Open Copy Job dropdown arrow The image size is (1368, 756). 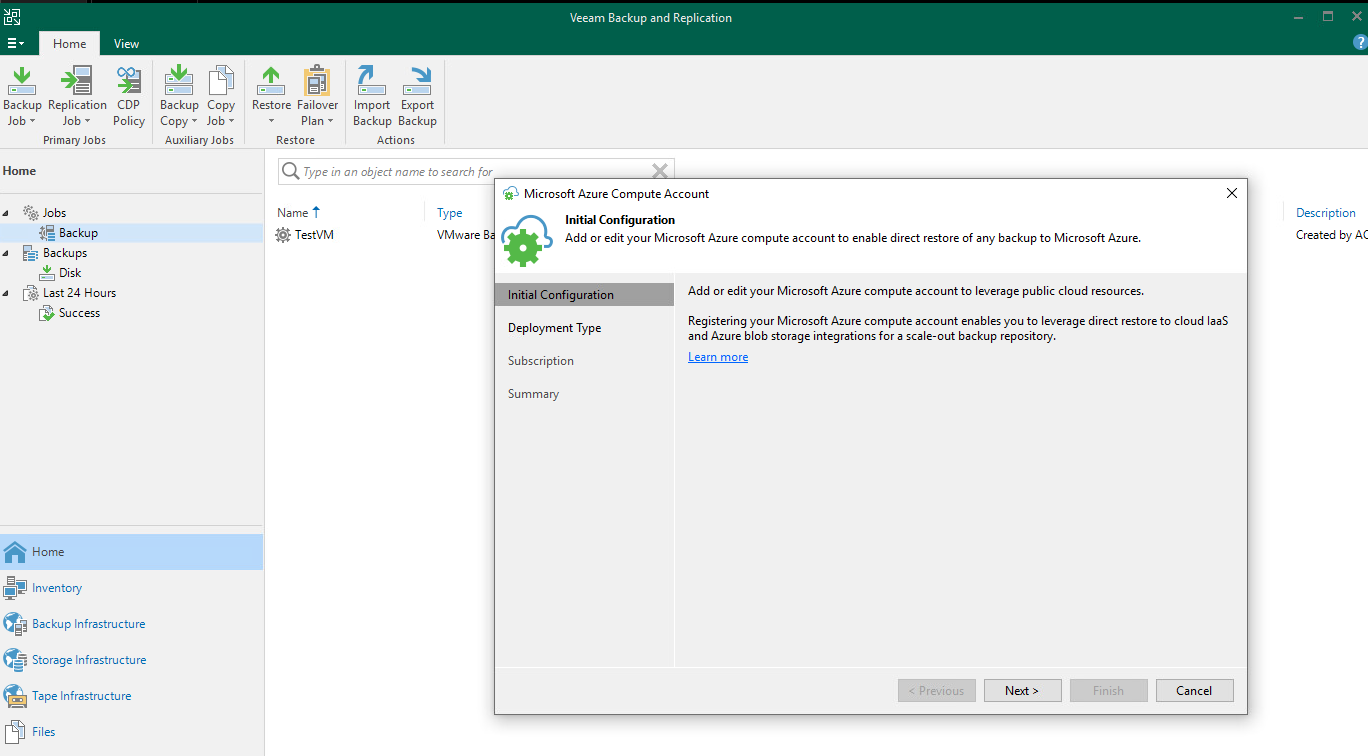point(231,122)
